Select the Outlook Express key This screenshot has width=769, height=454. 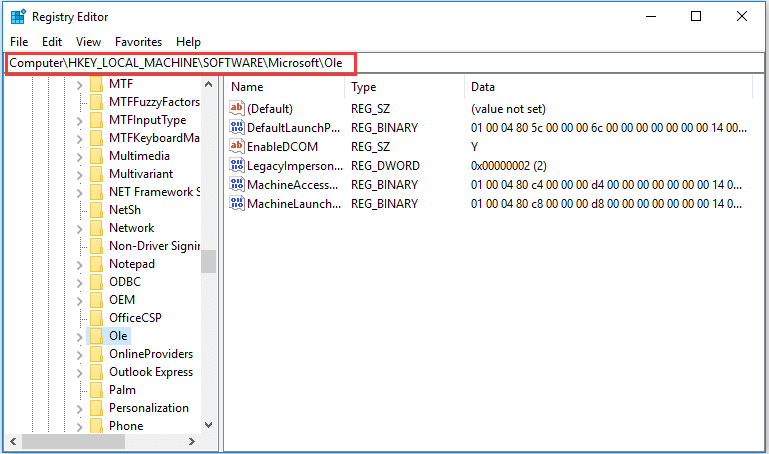point(151,372)
